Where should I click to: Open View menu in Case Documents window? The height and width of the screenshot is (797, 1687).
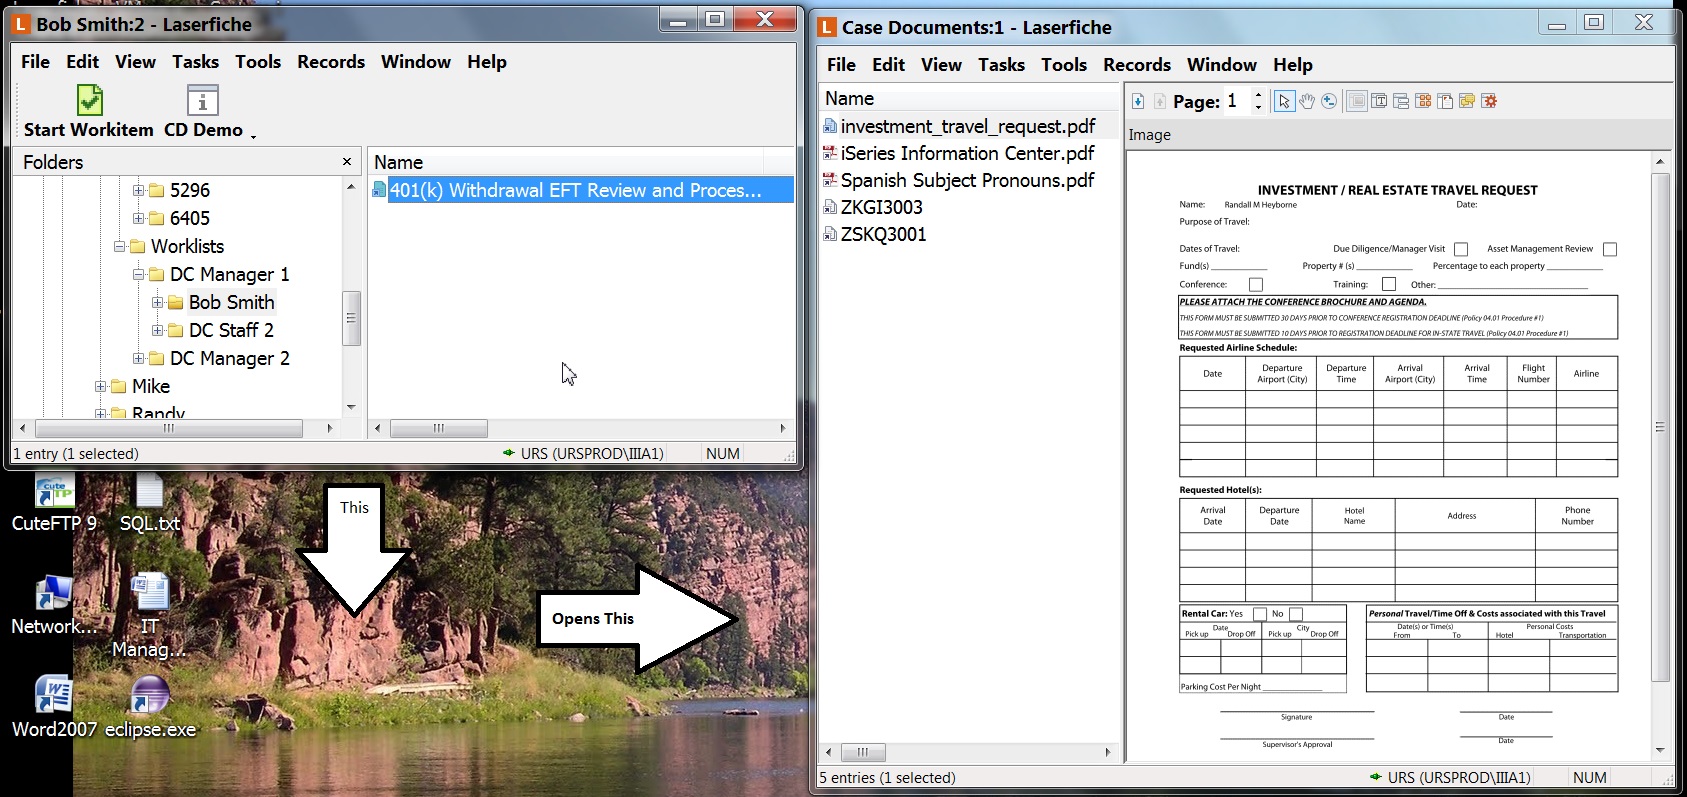click(x=941, y=65)
